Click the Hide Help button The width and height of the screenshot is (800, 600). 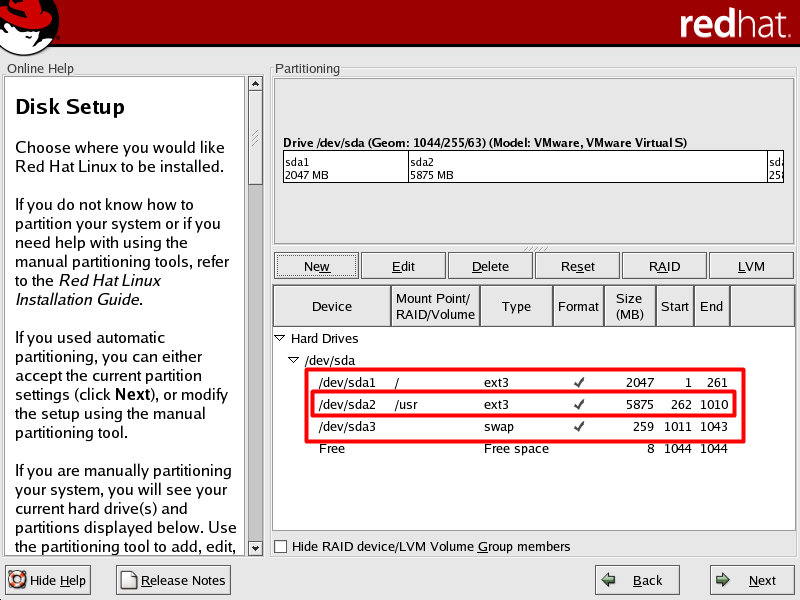[x=48, y=580]
